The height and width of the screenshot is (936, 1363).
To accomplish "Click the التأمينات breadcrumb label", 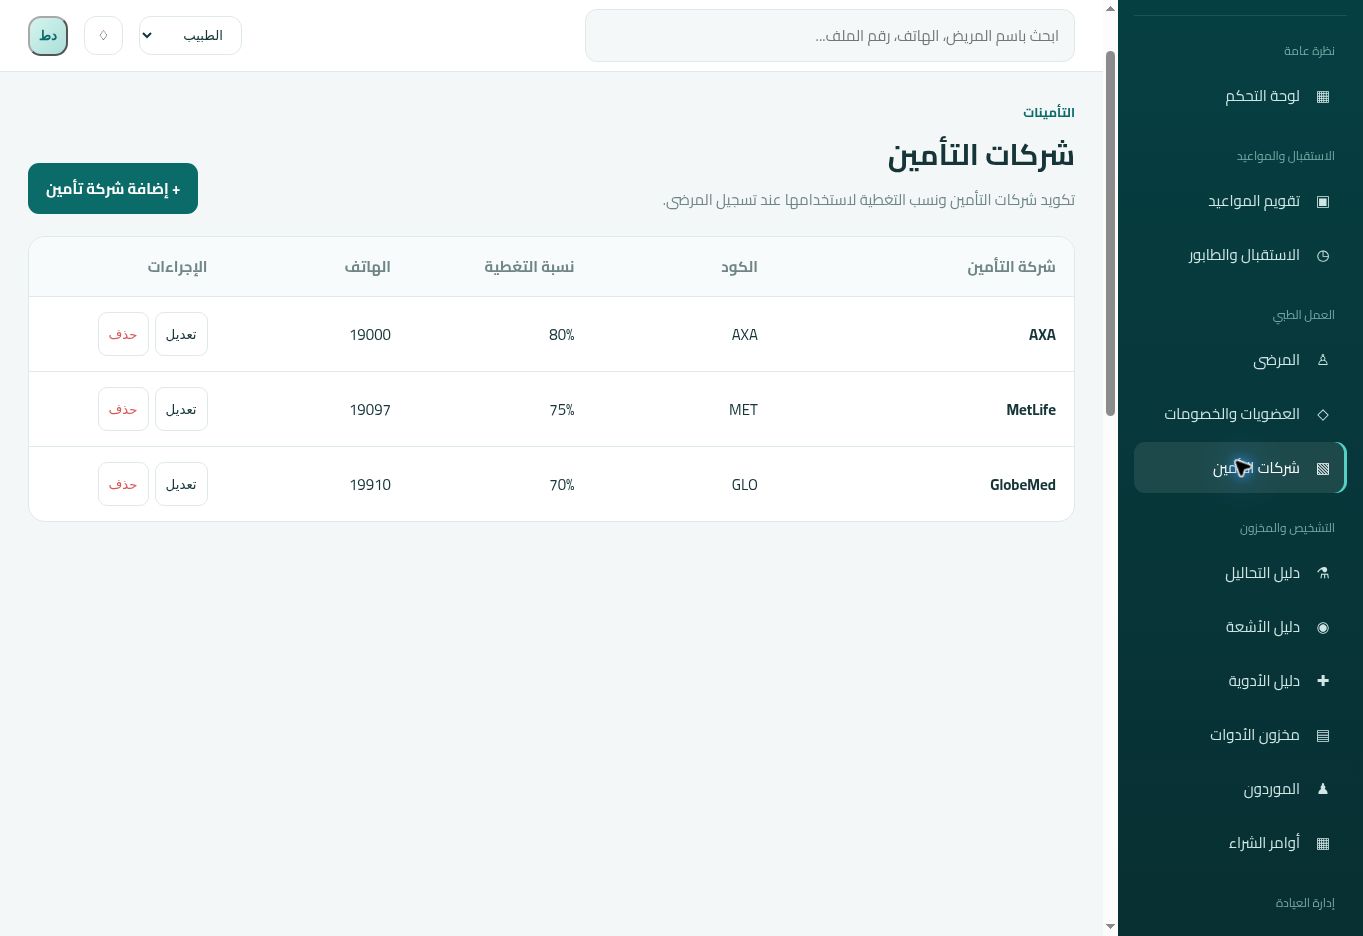I will (1049, 113).
